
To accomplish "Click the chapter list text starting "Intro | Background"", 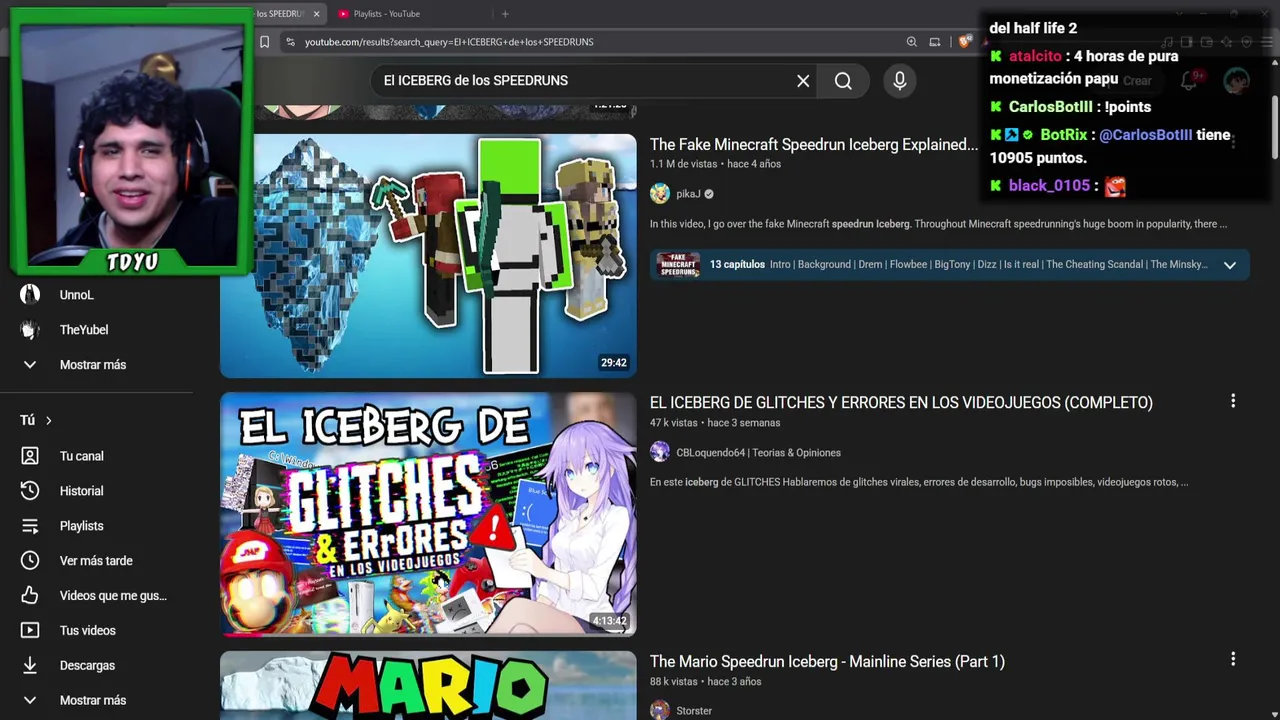I will tap(989, 265).
